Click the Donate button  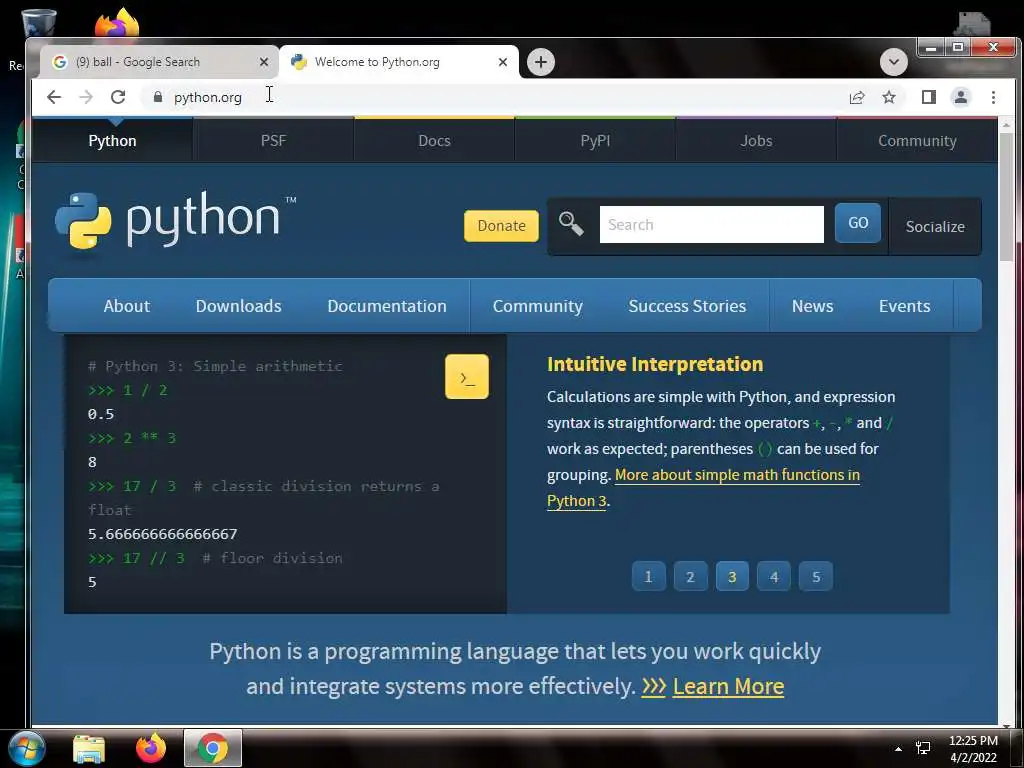pos(502,226)
